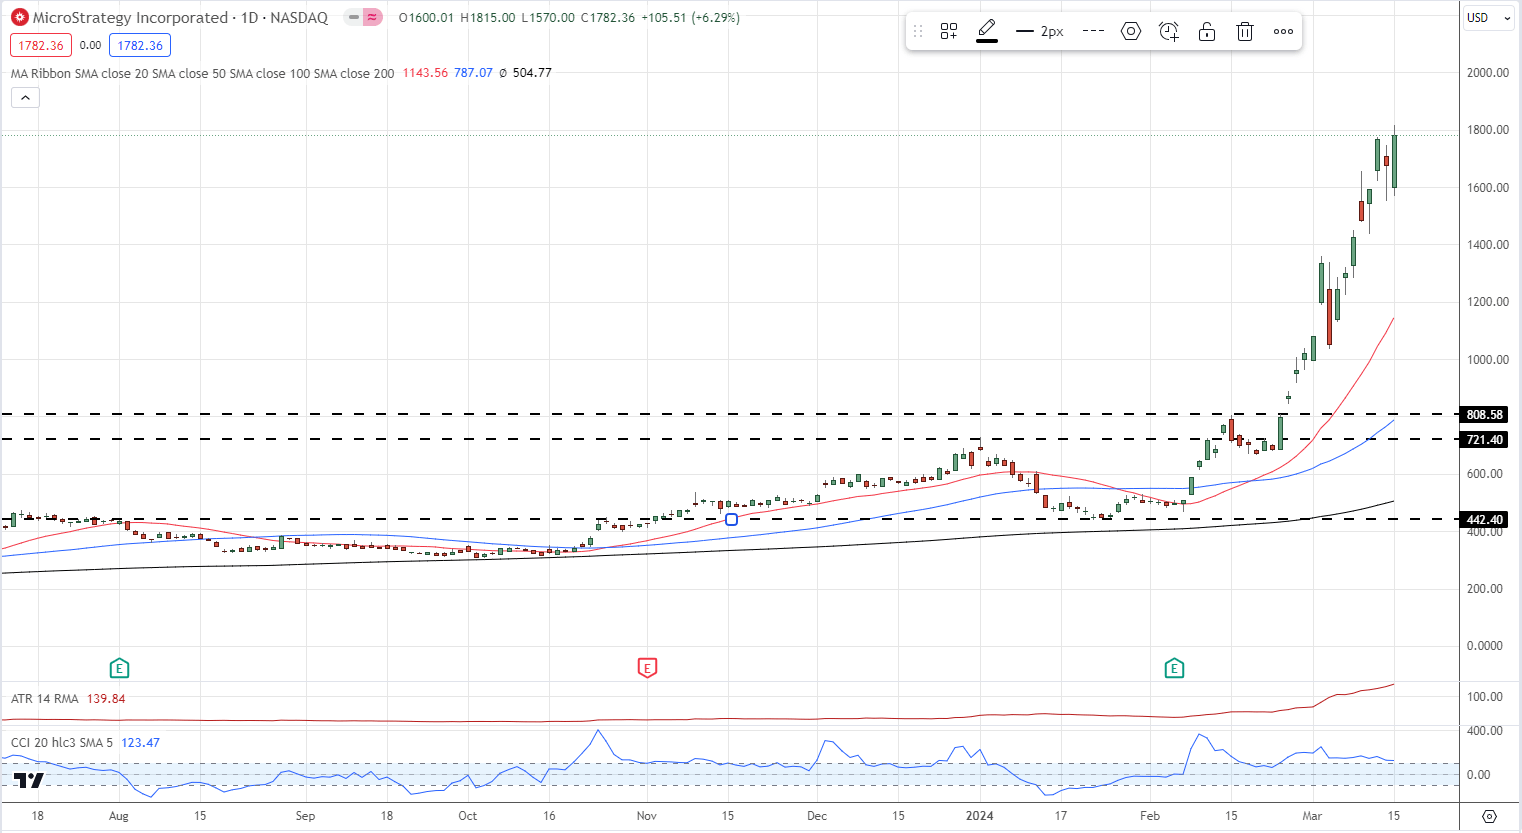Open the USD currency dropdown

pos(1487,18)
